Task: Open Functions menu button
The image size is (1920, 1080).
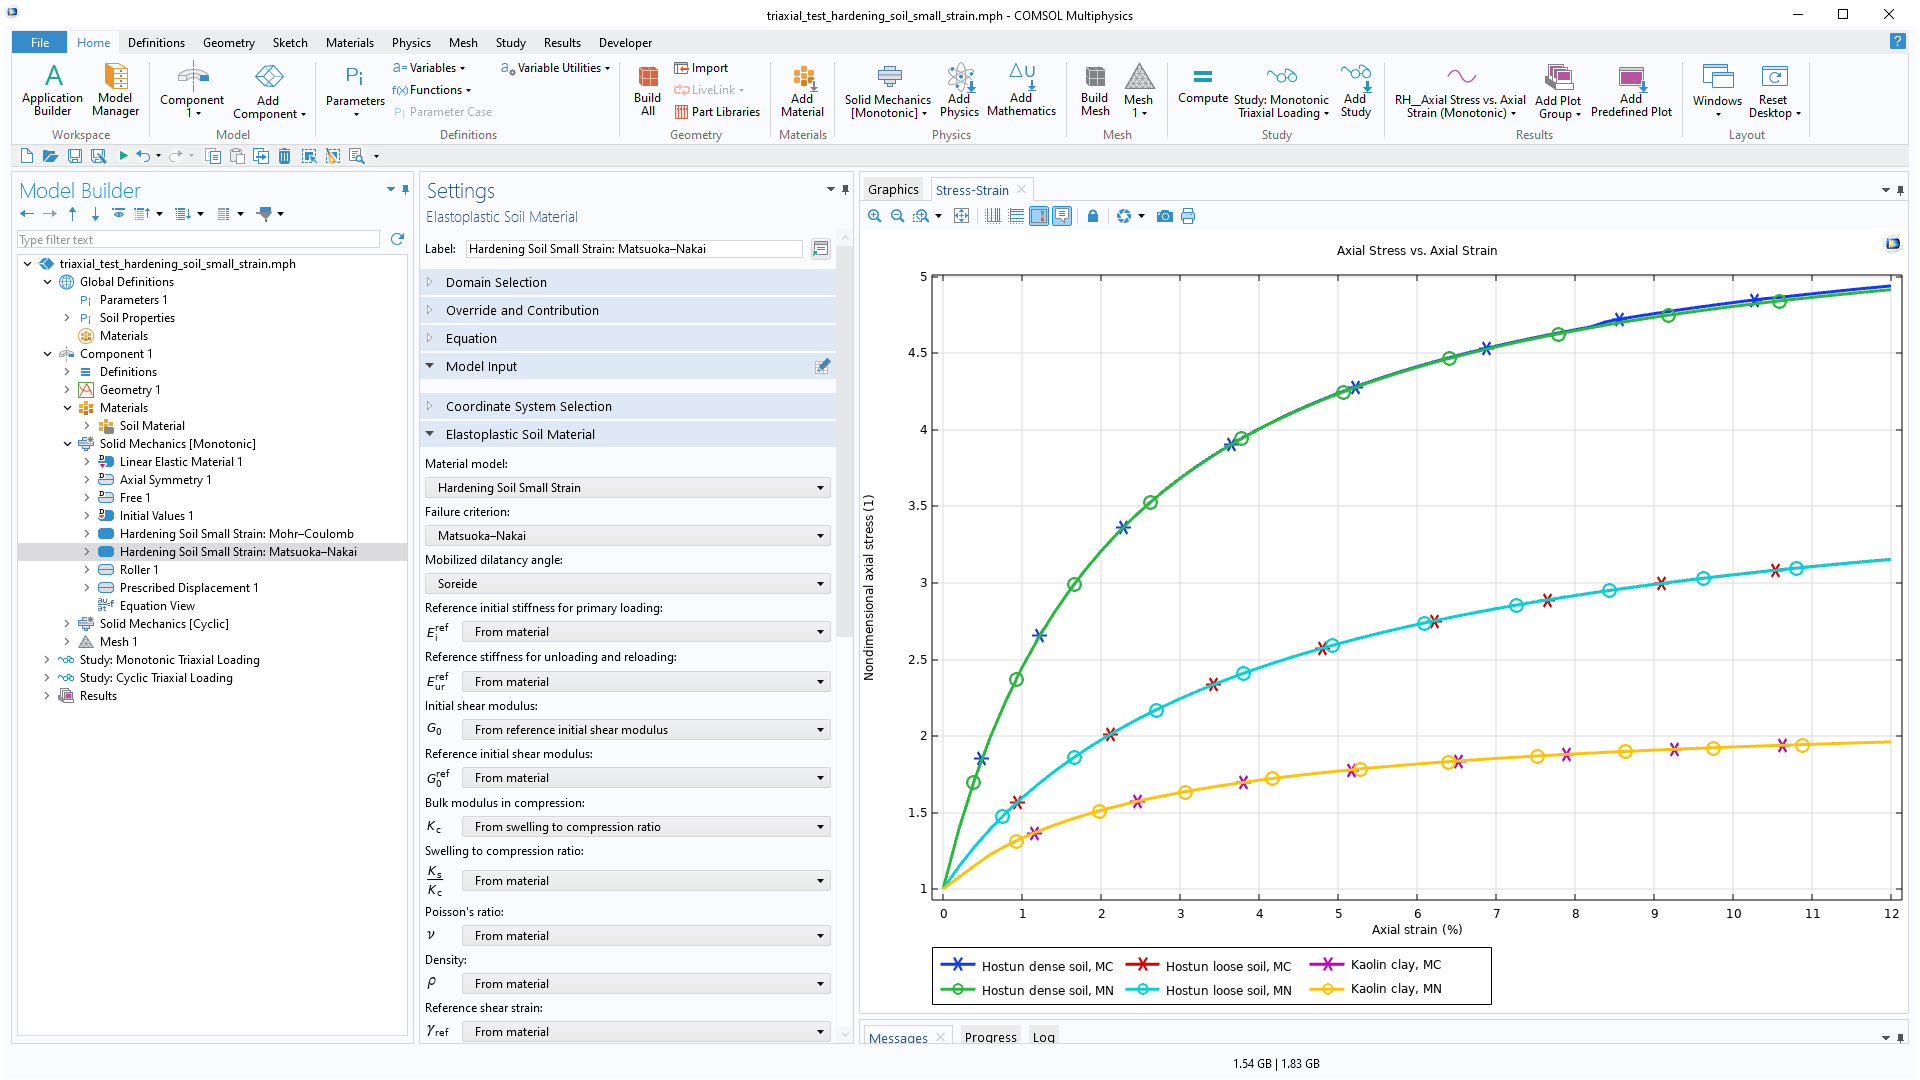Action: click(432, 90)
